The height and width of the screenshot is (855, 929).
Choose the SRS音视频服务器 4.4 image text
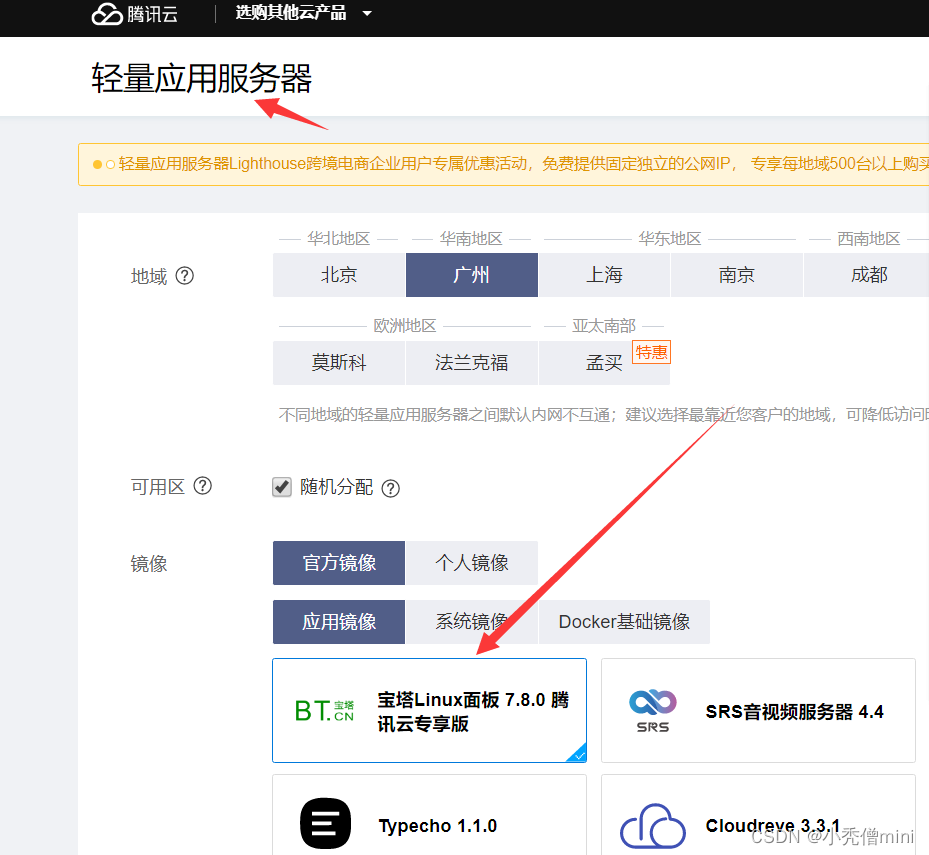coord(795,712)
